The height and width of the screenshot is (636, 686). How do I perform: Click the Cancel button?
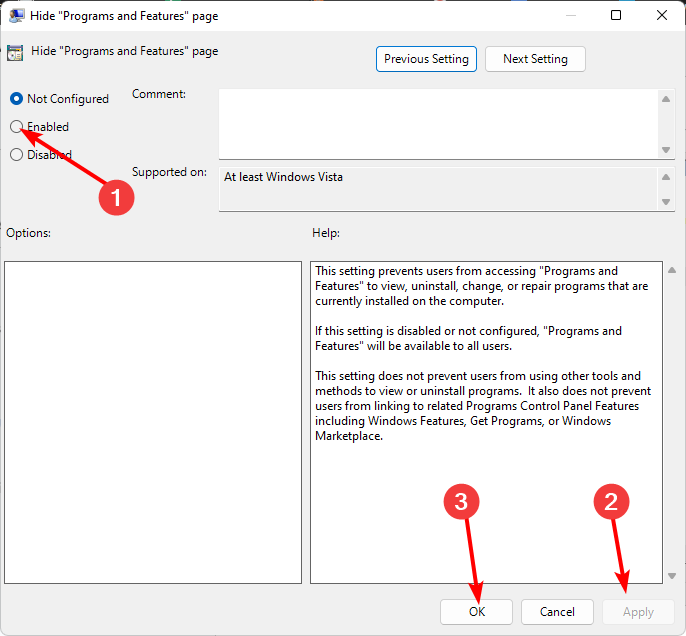pyautogui.click(x=557, y=612)
